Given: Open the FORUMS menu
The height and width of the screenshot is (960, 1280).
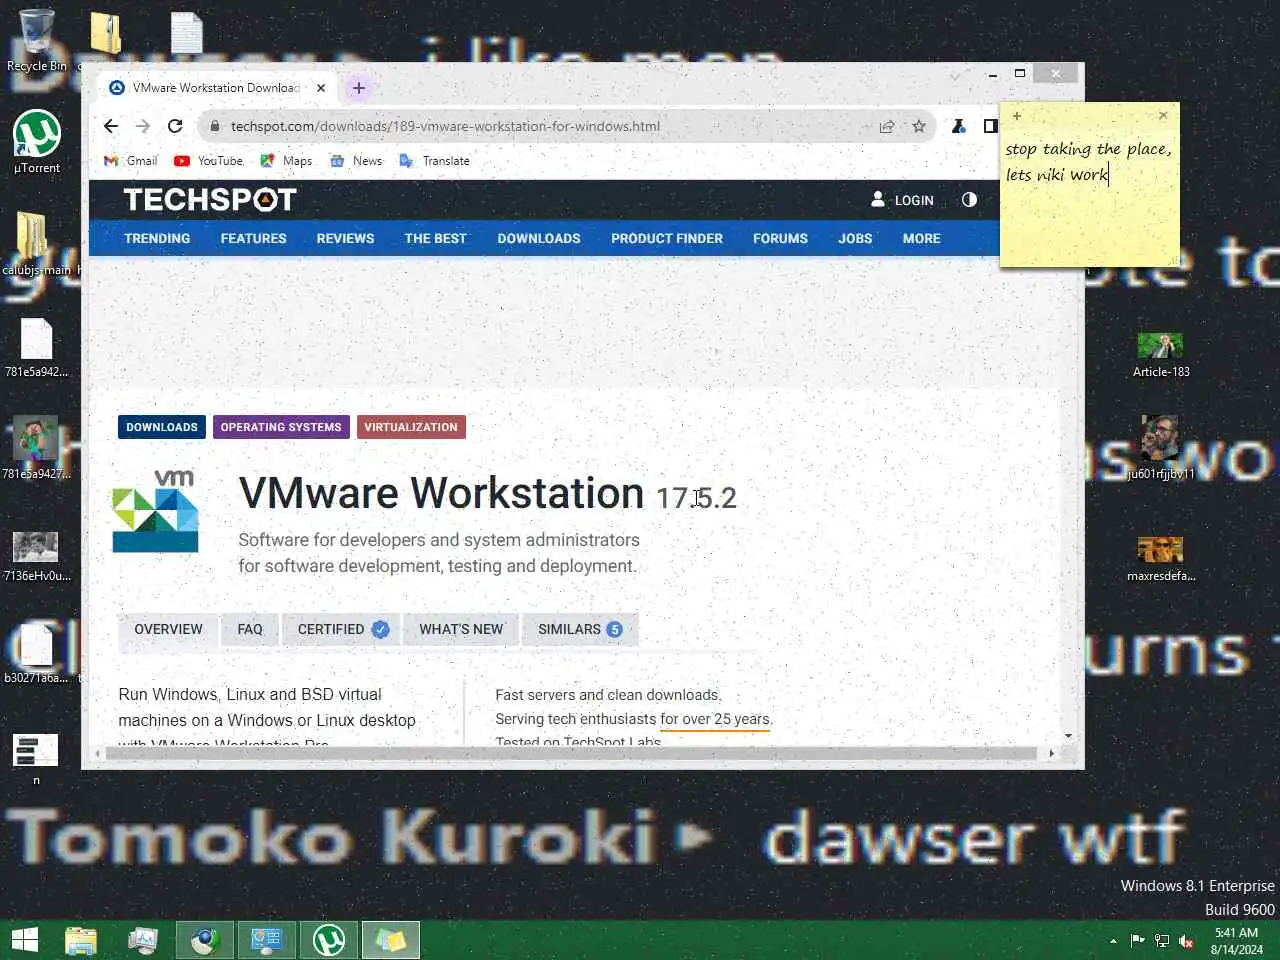Looking at the screenshot, I should tap(780, 239).
